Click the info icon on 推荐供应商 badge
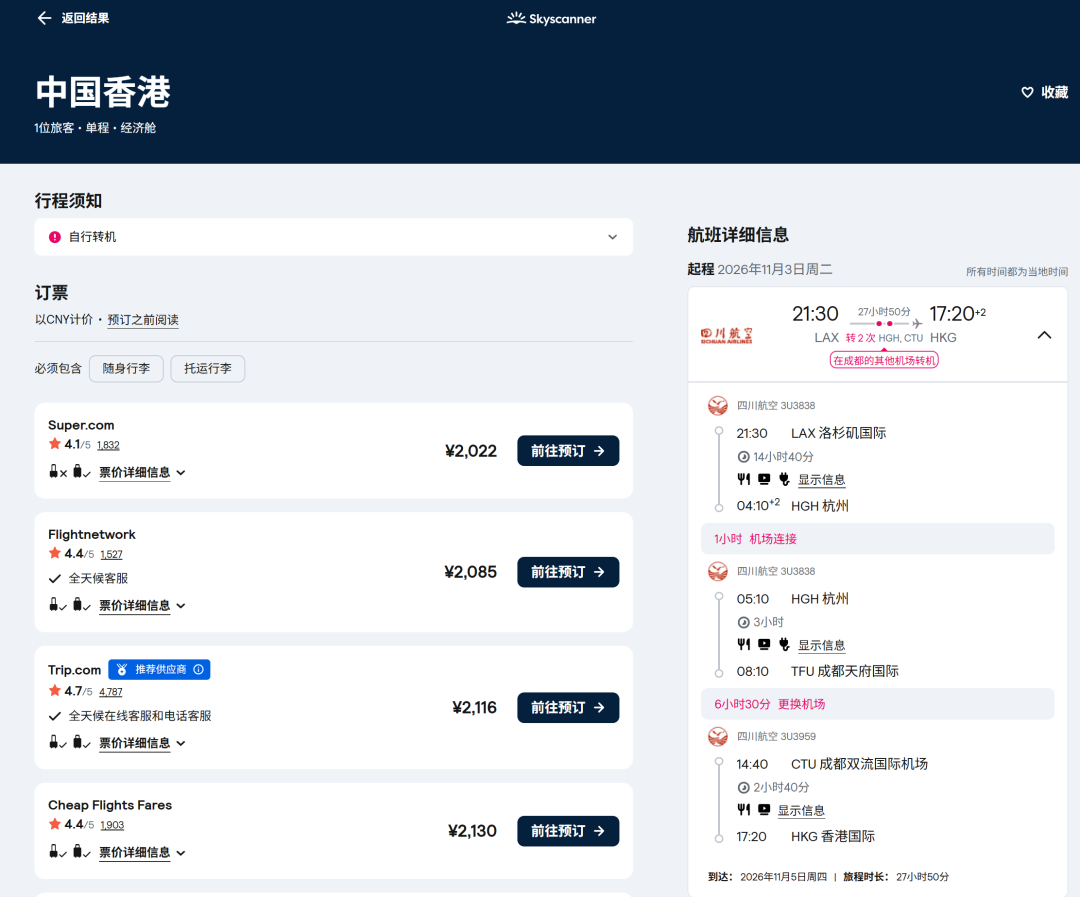The height and width of the screenshot is (897, 1080). tap(198, 670)
